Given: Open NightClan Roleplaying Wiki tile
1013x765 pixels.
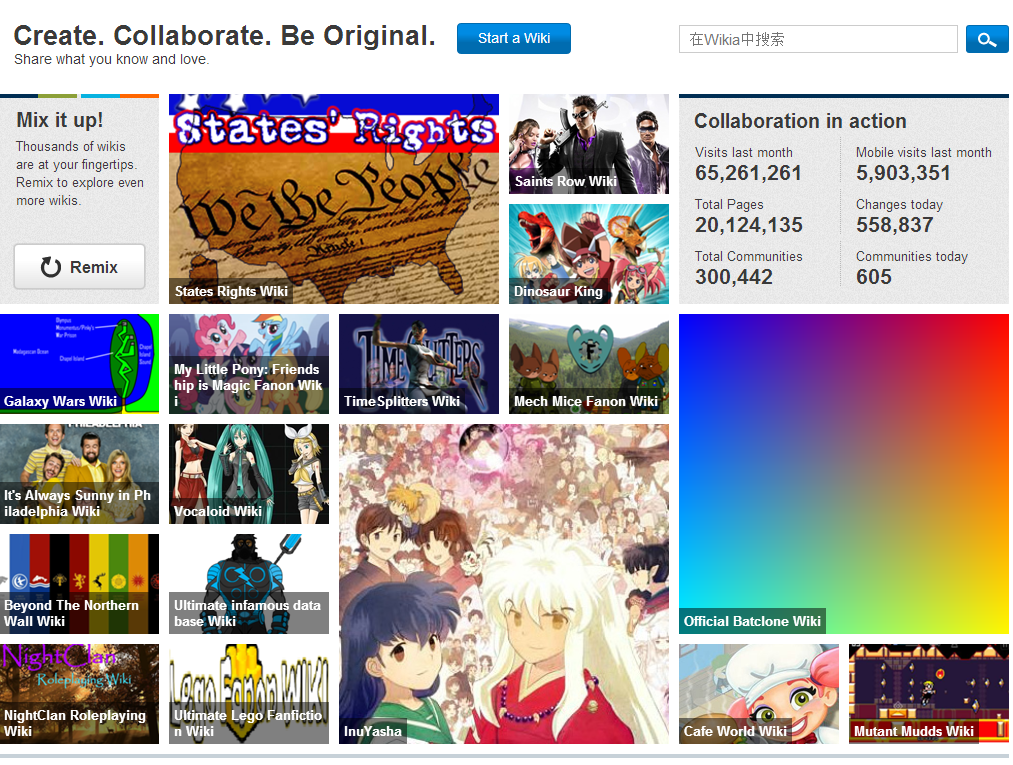Looking at the screenshot, I should coord(79,693).
